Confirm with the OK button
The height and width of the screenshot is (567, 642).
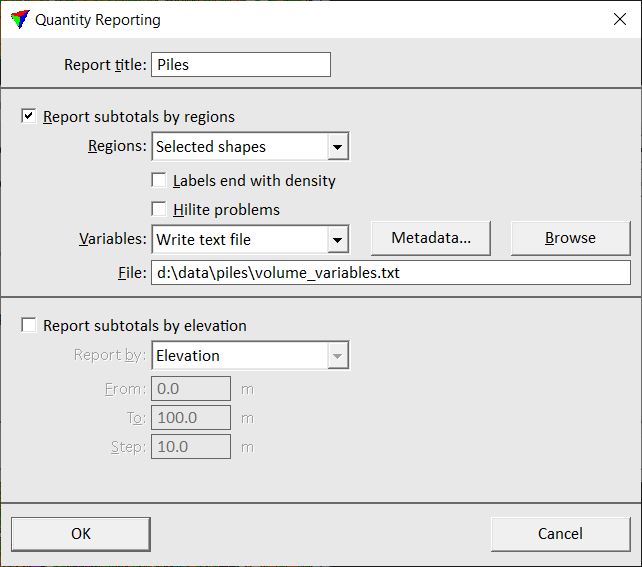81,534
